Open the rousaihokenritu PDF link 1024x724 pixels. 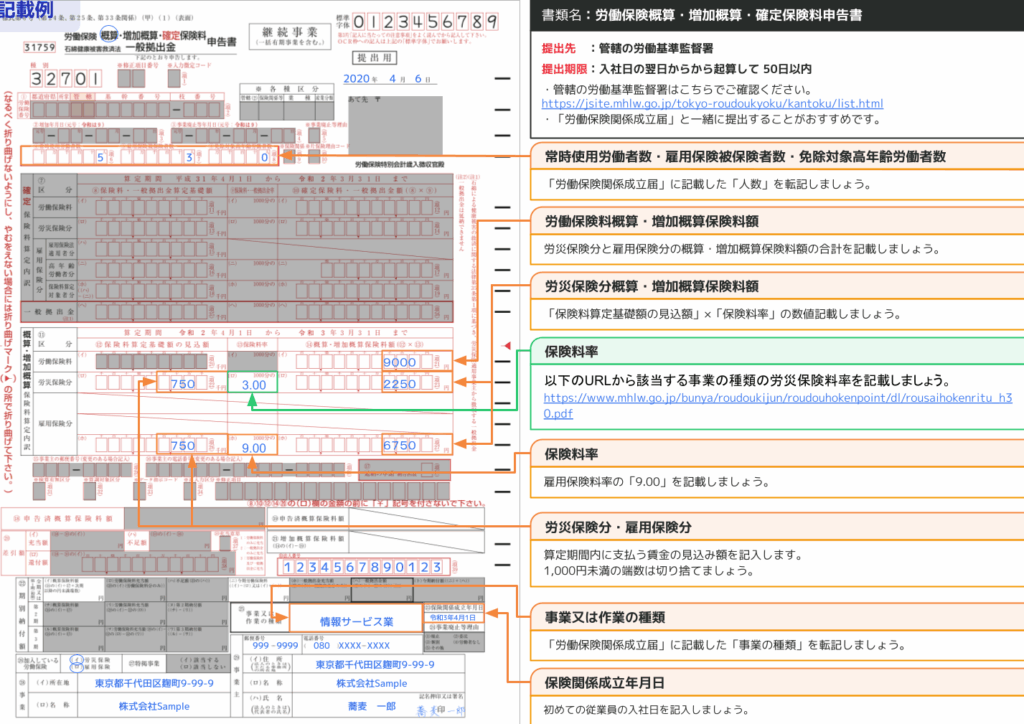tap(778, 405)
